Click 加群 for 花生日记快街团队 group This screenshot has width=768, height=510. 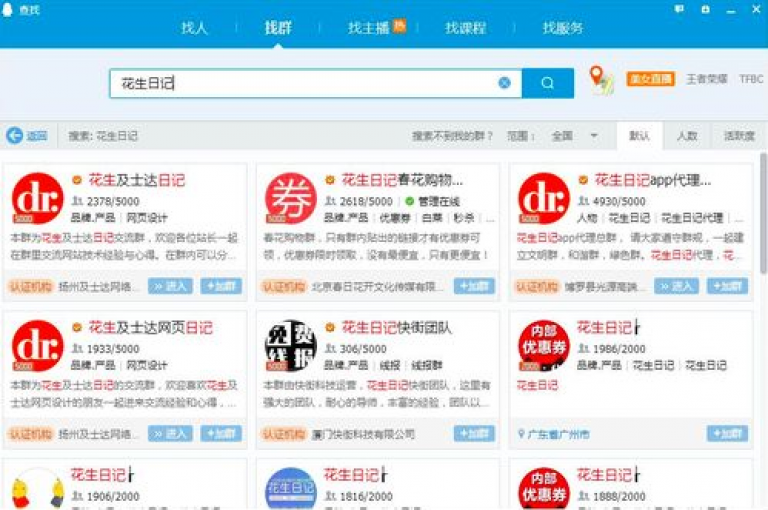click(x=474, y=434)
